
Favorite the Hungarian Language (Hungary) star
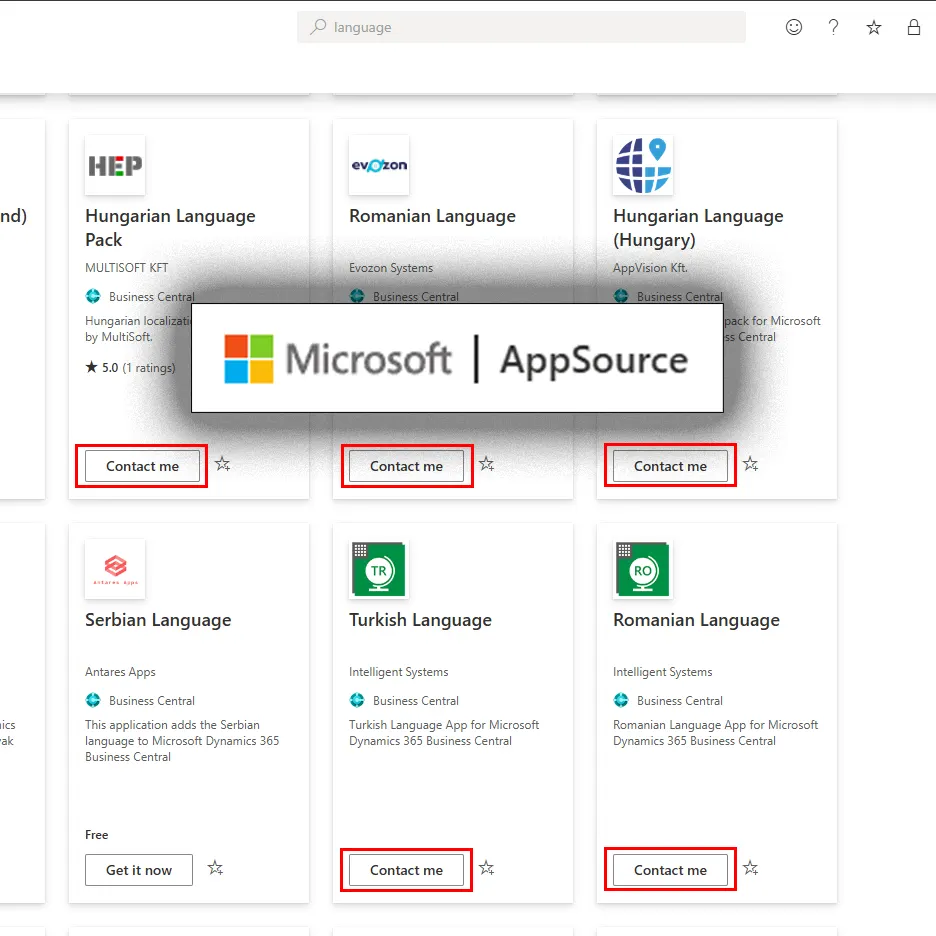[750, 464]
